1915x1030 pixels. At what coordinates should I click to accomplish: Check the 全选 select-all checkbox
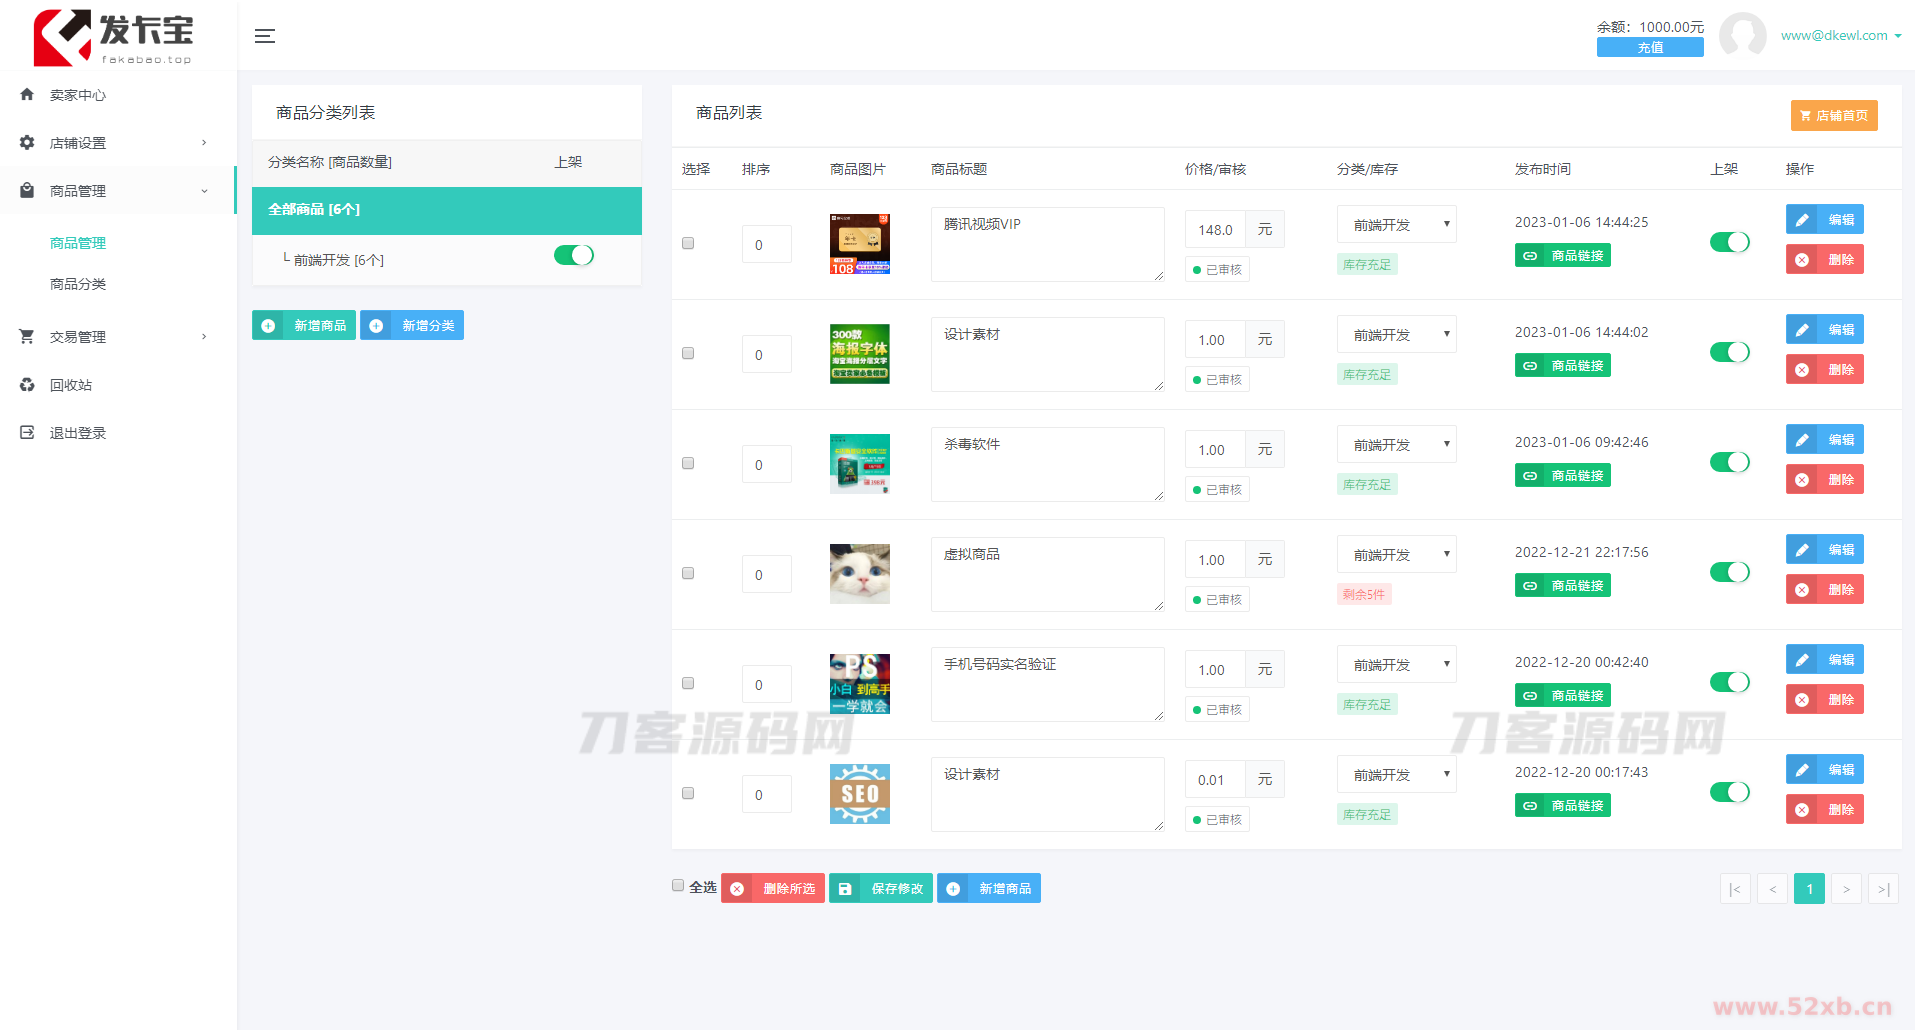(678, 886)
